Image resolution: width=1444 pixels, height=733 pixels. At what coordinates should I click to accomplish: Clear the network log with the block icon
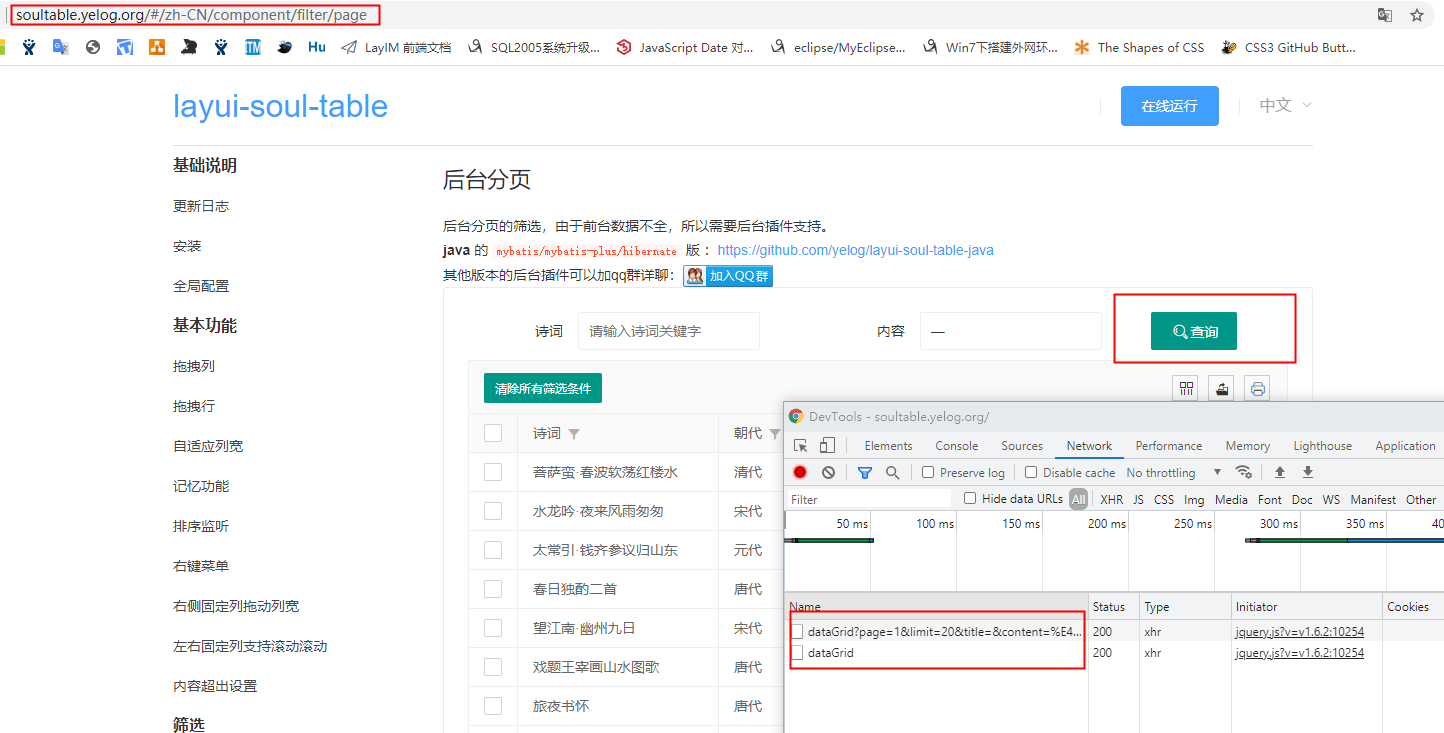829,471
